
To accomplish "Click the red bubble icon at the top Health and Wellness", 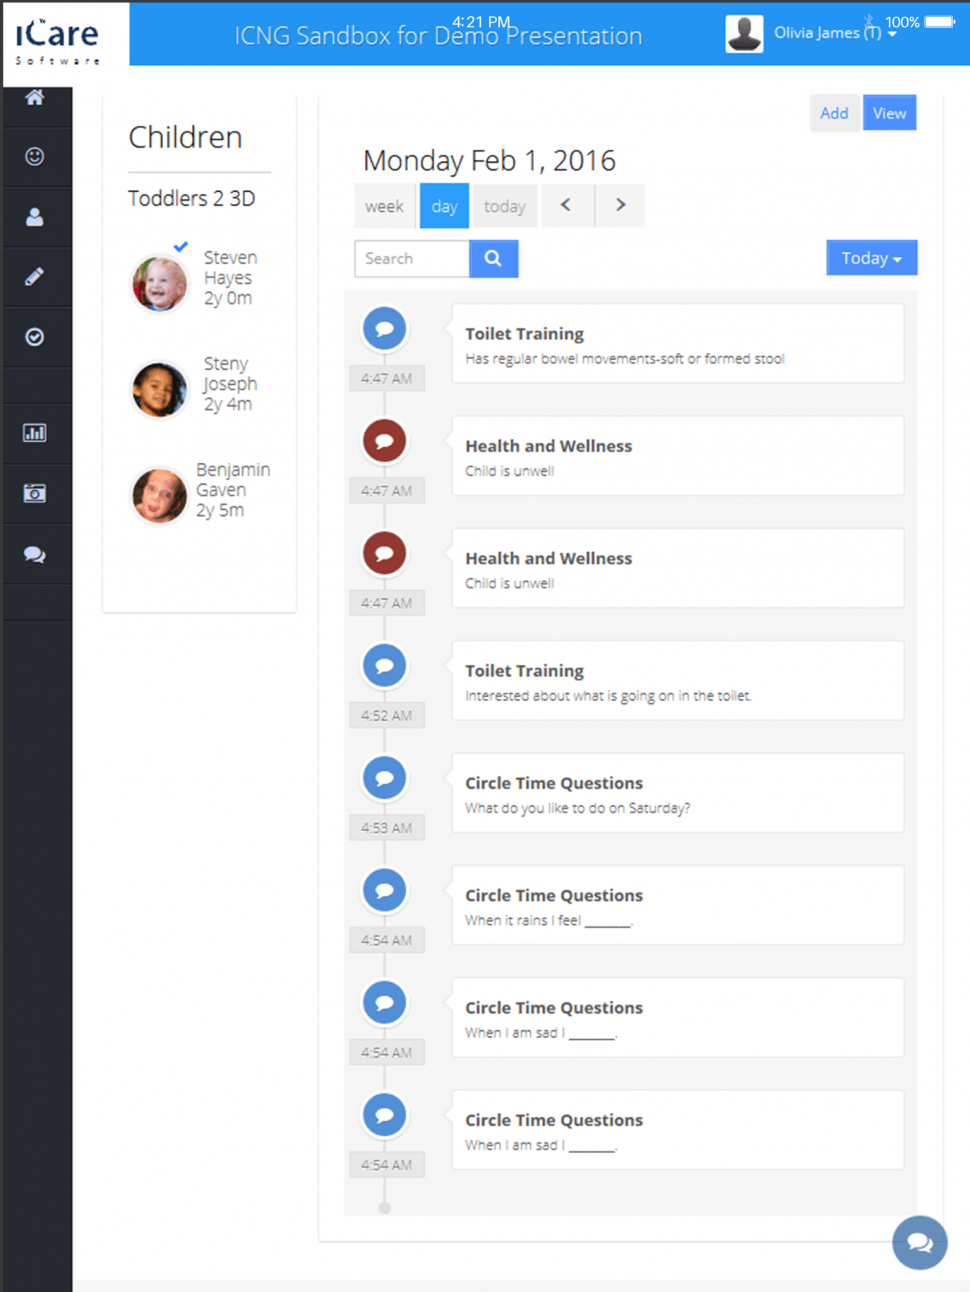I will coord(384,440).
